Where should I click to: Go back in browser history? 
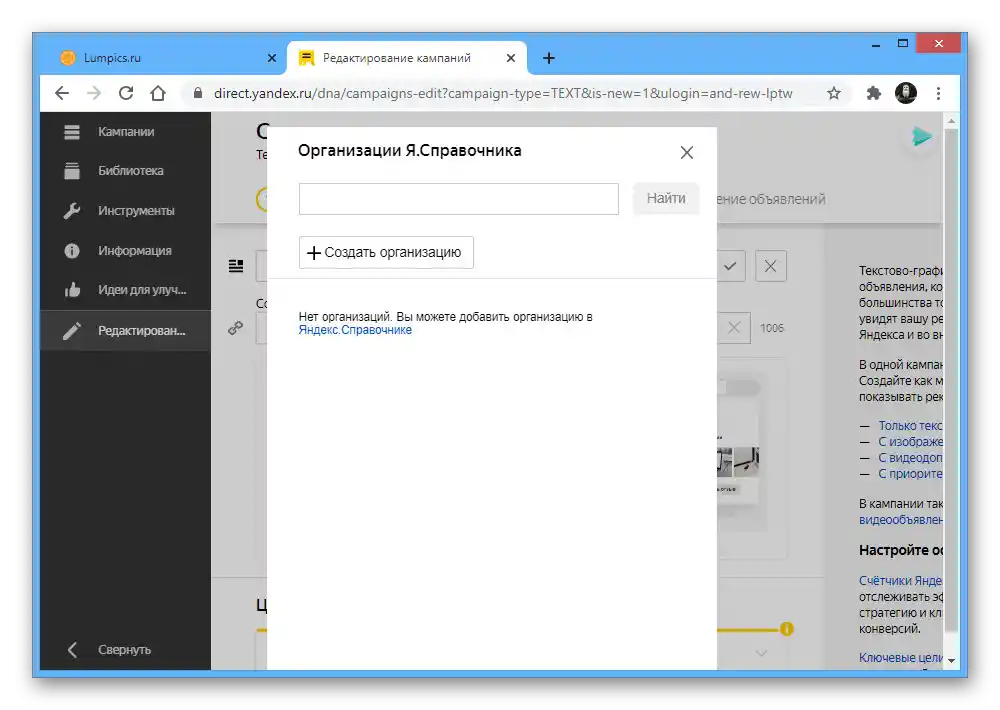[62, 94]
